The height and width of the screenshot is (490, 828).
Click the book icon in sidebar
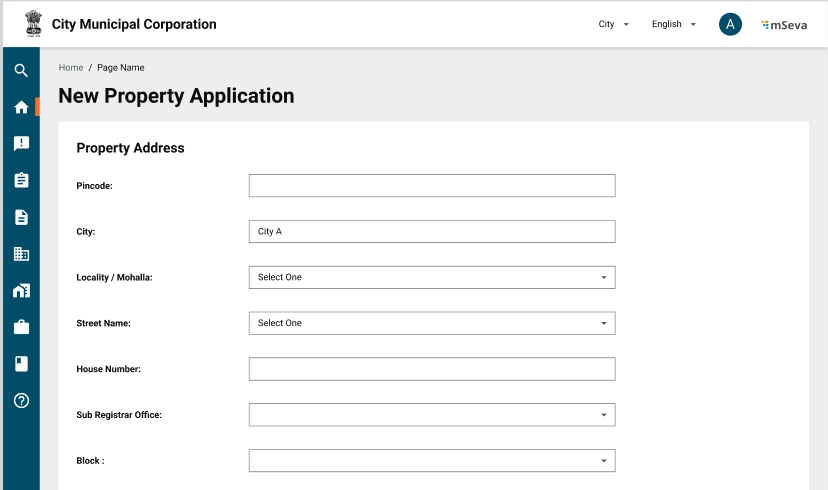click(21, 364)
